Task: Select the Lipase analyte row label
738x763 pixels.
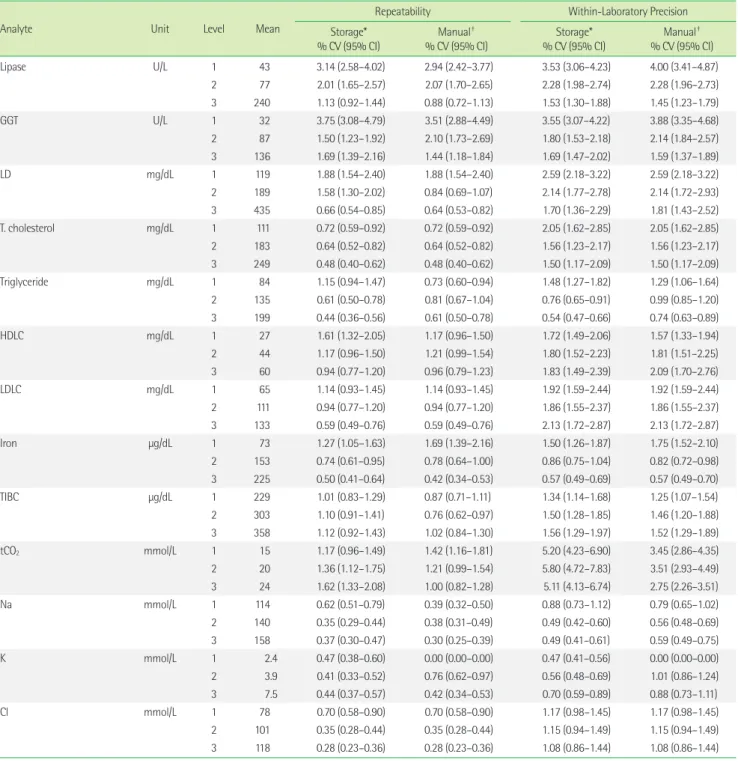Action: point(13,67)
